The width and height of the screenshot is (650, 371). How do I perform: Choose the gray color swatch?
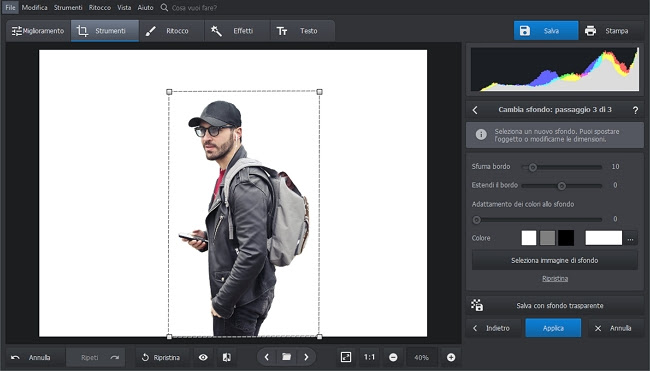(x=547, y=238)
